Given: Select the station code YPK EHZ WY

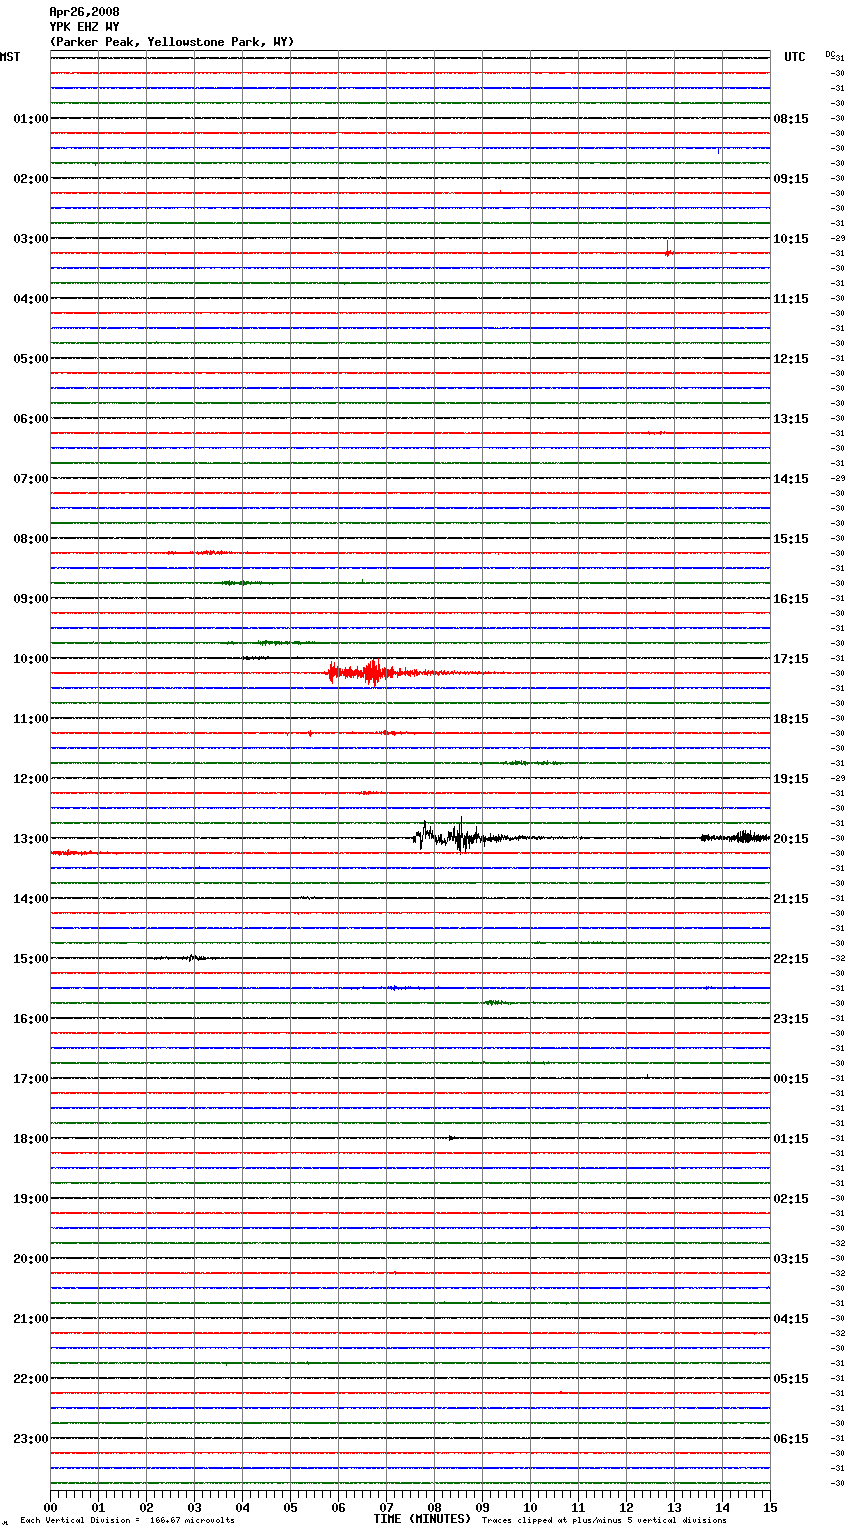Looking at the screenshot, I should (84, 27).
